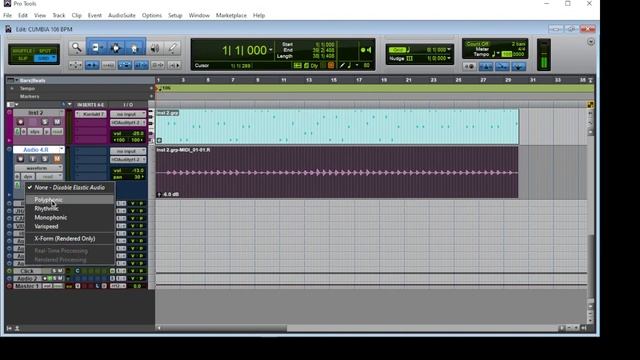640x360 pixels.
Task: Open the Marketplace menu
Action: (x=231, y=16)
